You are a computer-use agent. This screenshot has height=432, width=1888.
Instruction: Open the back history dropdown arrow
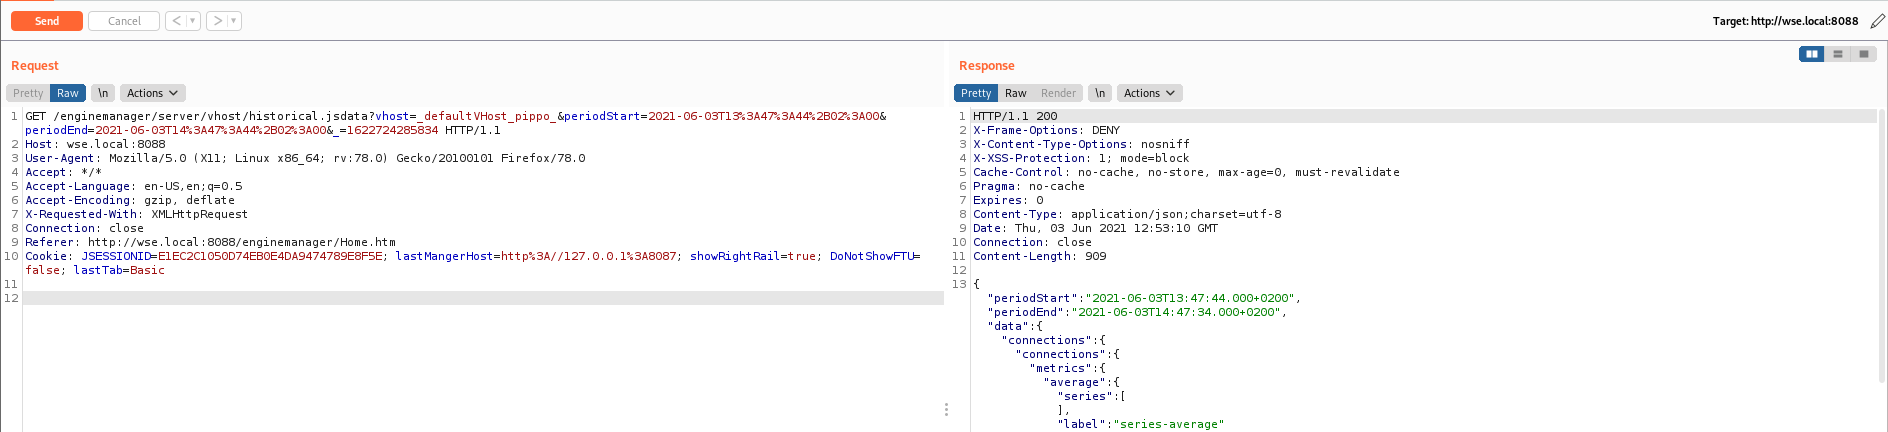(193, 21)
